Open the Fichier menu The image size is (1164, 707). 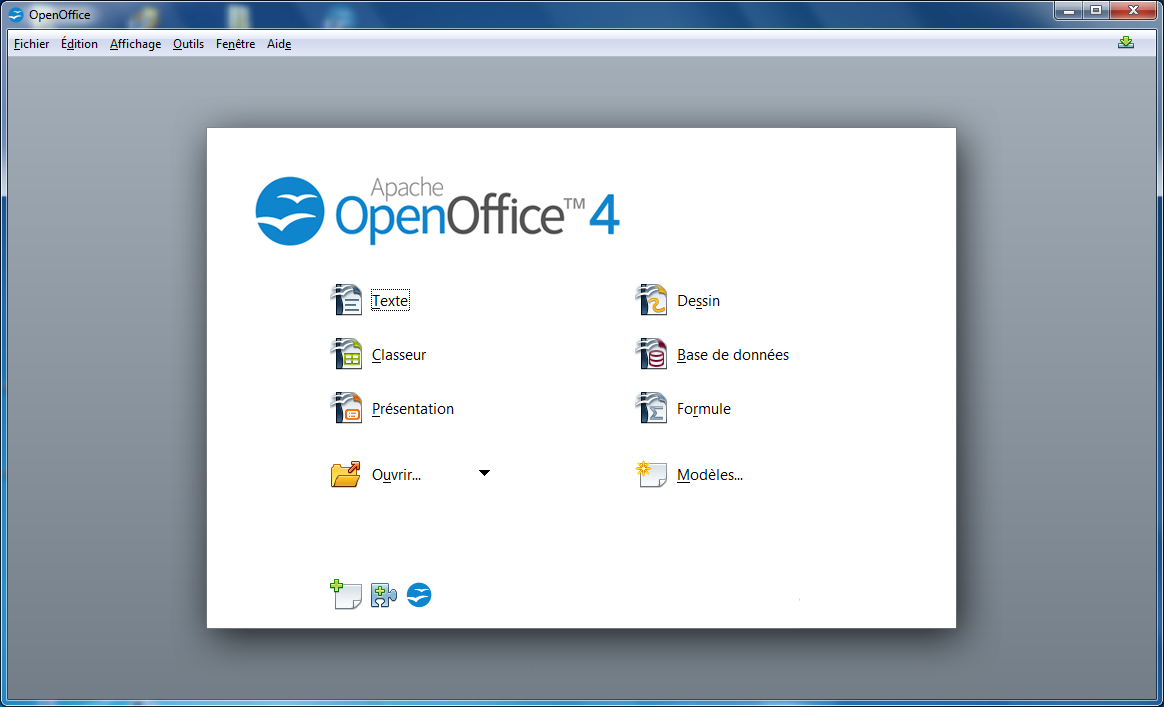31,44
